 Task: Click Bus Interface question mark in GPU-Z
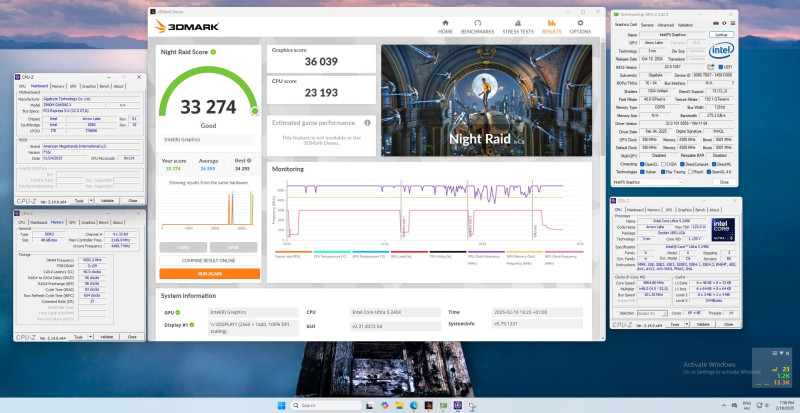(x=733, y=82)
